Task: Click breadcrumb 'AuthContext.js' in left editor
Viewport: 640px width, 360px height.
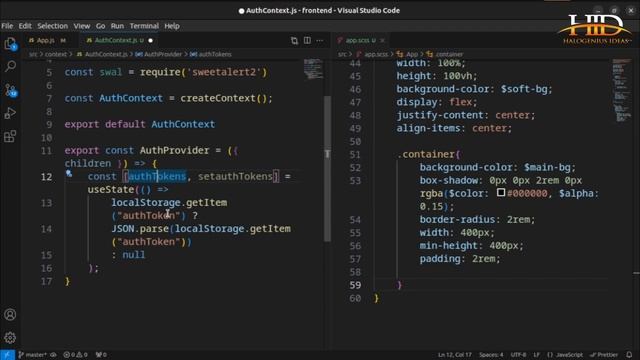Action: (106, 54)
